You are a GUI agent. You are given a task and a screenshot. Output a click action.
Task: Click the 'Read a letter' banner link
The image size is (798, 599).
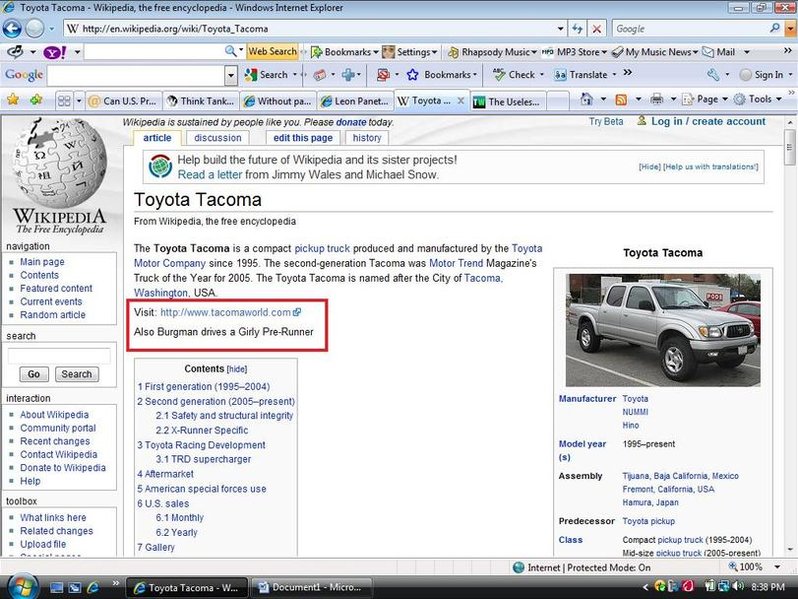pyautogui.click(x=210, y=175)
